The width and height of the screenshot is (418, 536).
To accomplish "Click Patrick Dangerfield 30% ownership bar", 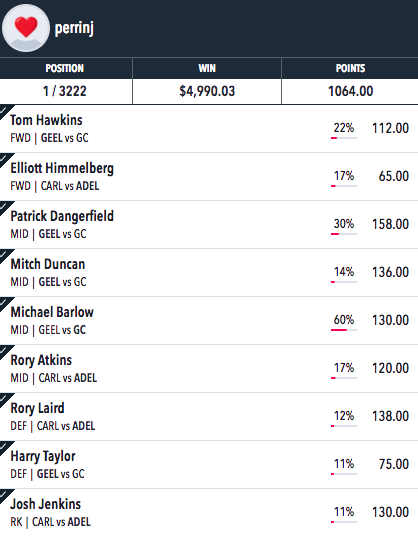I will [x=344, y=234].
